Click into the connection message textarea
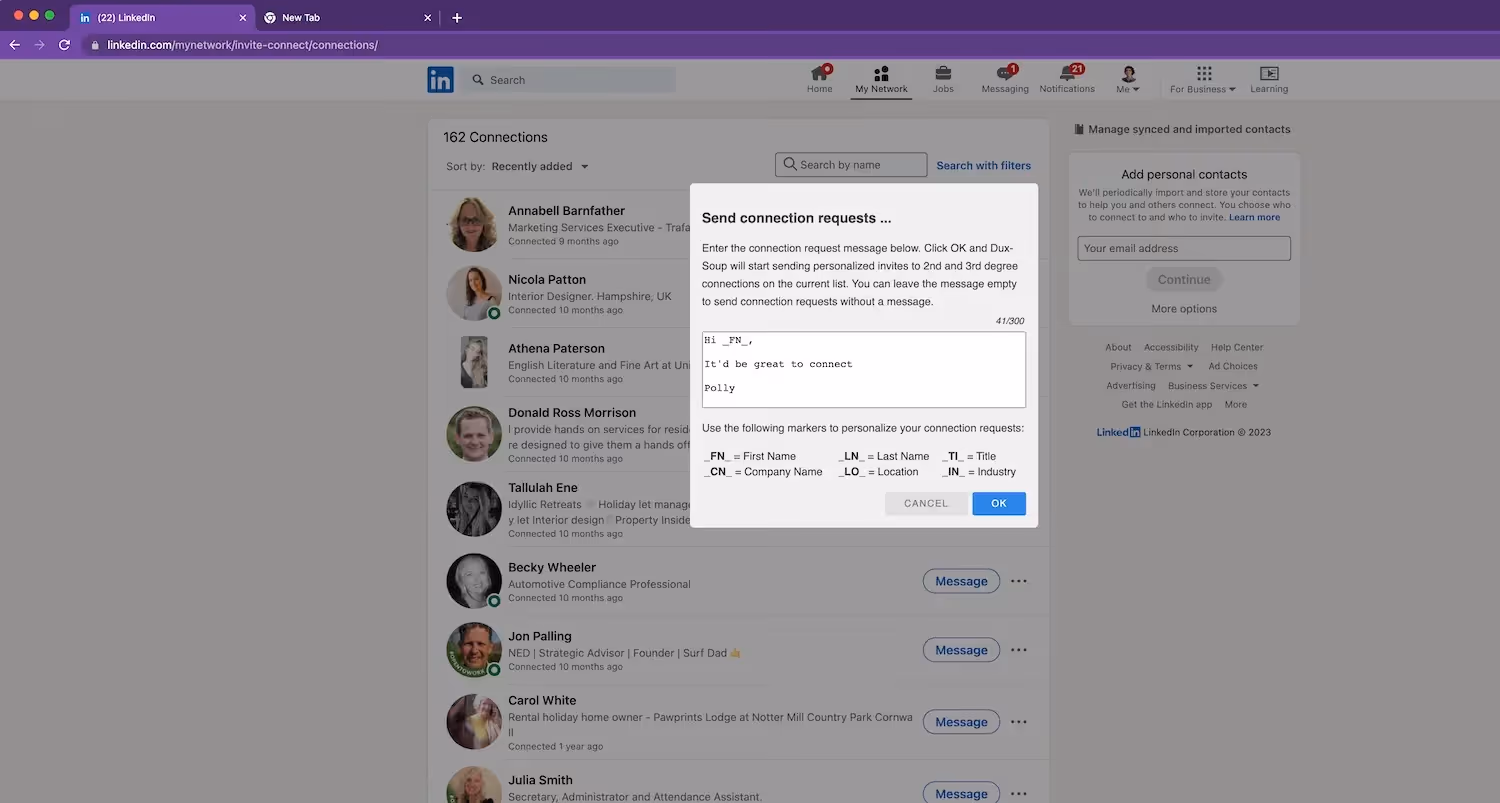The image size is (1500, 803). [864, 370]
